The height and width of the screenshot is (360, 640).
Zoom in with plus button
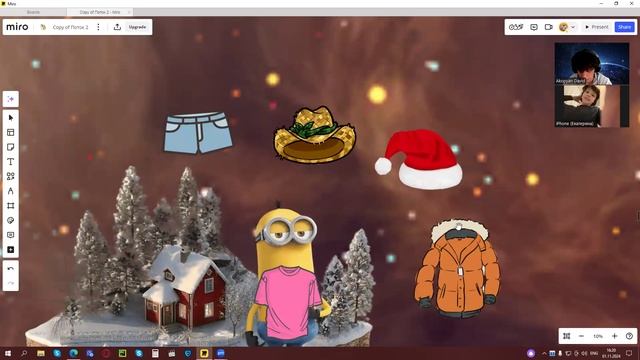click(x=615, y=336)
